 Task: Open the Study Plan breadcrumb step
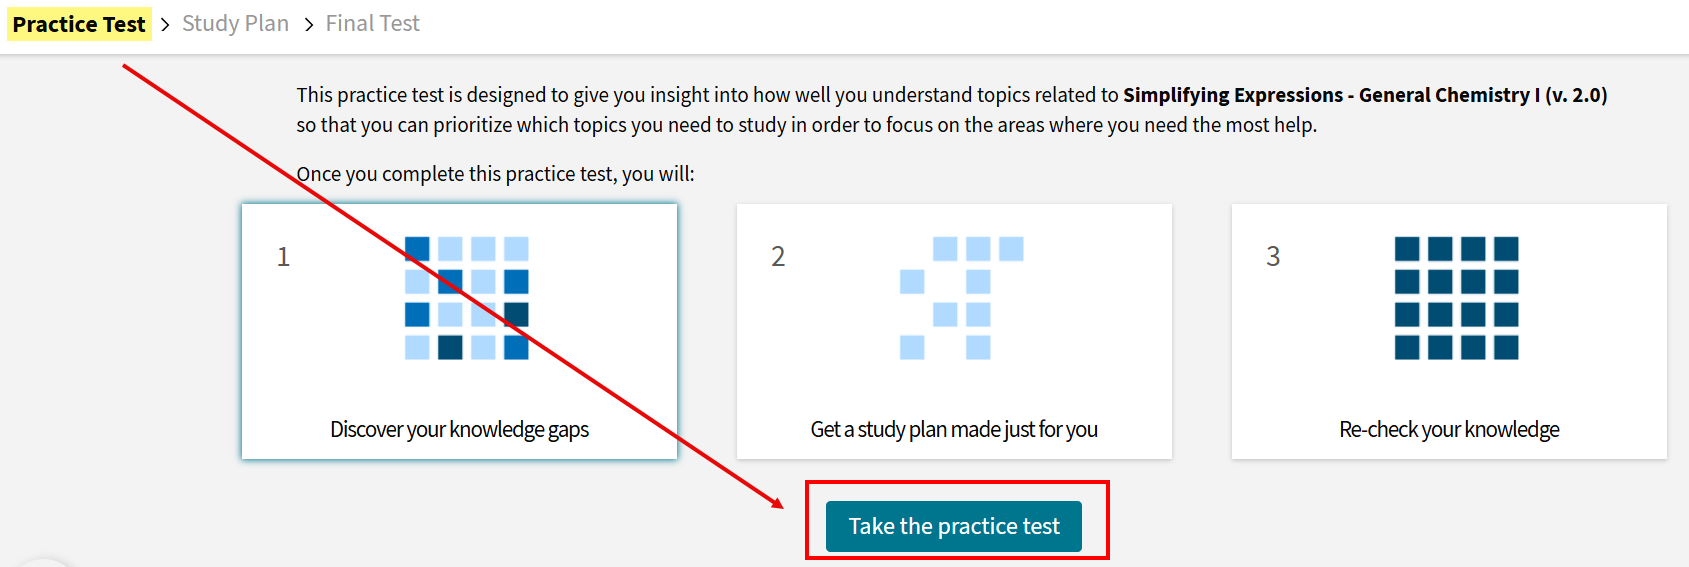235,24
